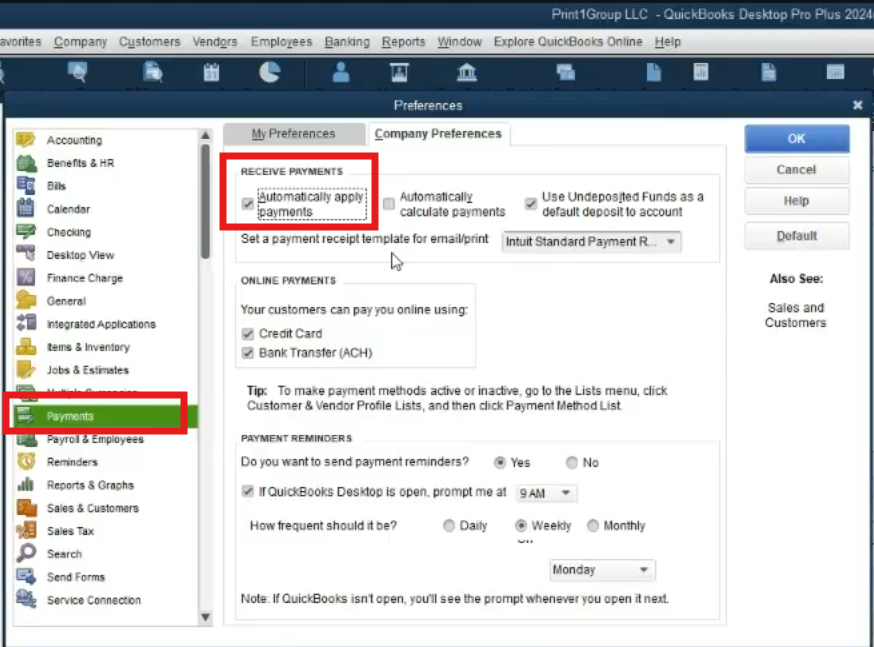Enable Automatically calculate payments checkbox

389,203
